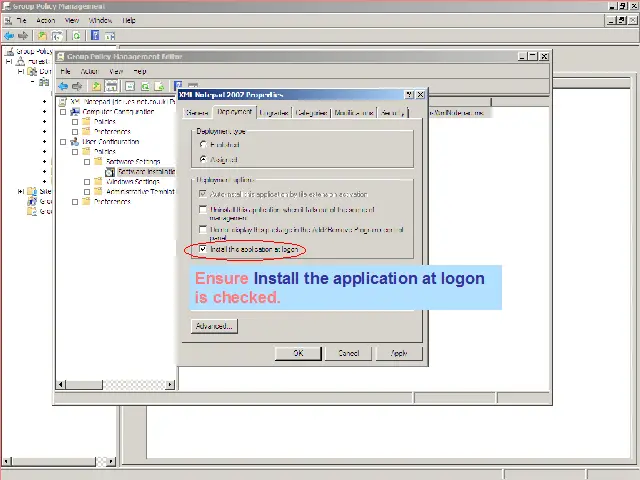
Task: Select the Published radio button
Action: pyautogui.click(x=203, y=144)
